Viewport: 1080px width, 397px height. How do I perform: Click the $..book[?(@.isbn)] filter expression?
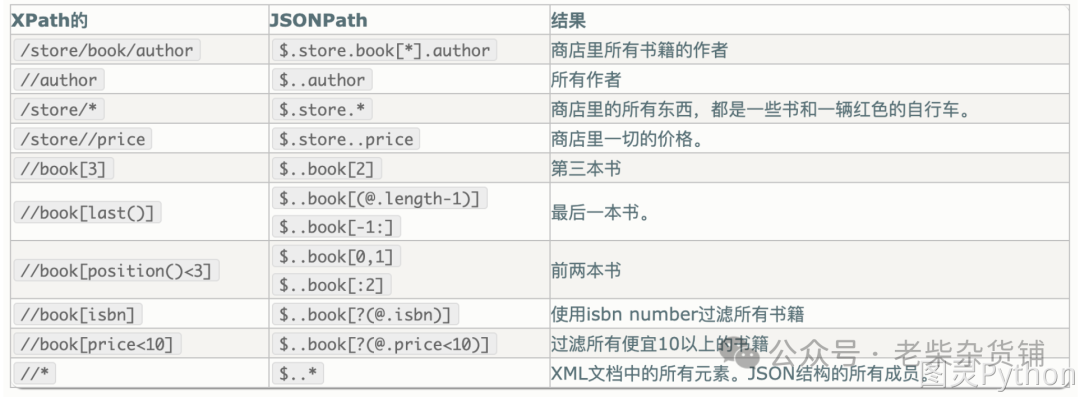click(366, 314)
